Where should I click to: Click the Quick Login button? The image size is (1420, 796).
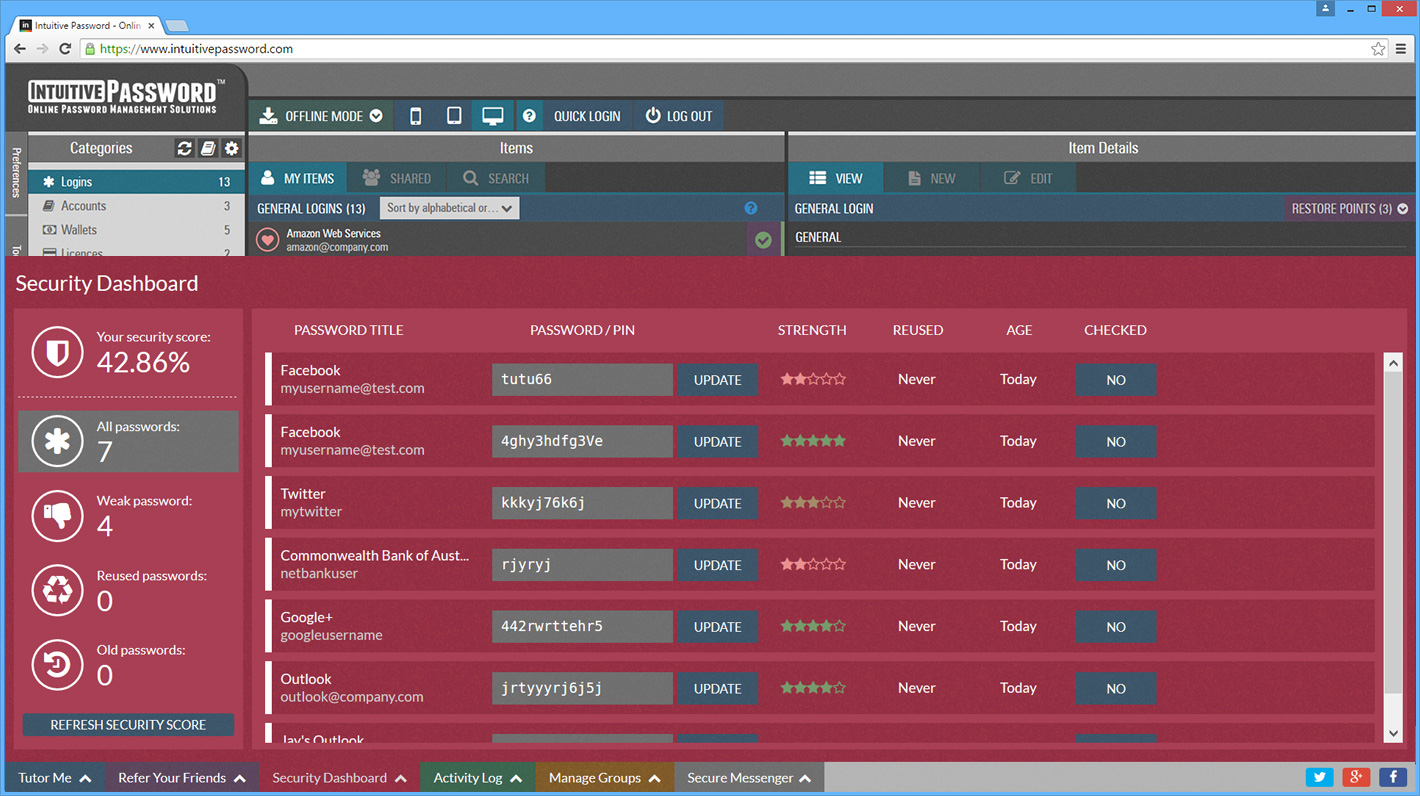tap(587, 116)
